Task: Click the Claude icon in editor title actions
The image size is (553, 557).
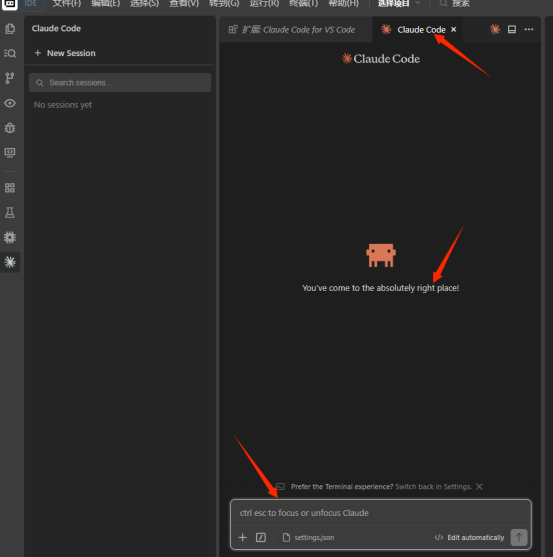Action: pyautogui.click(x=495, y=29)
